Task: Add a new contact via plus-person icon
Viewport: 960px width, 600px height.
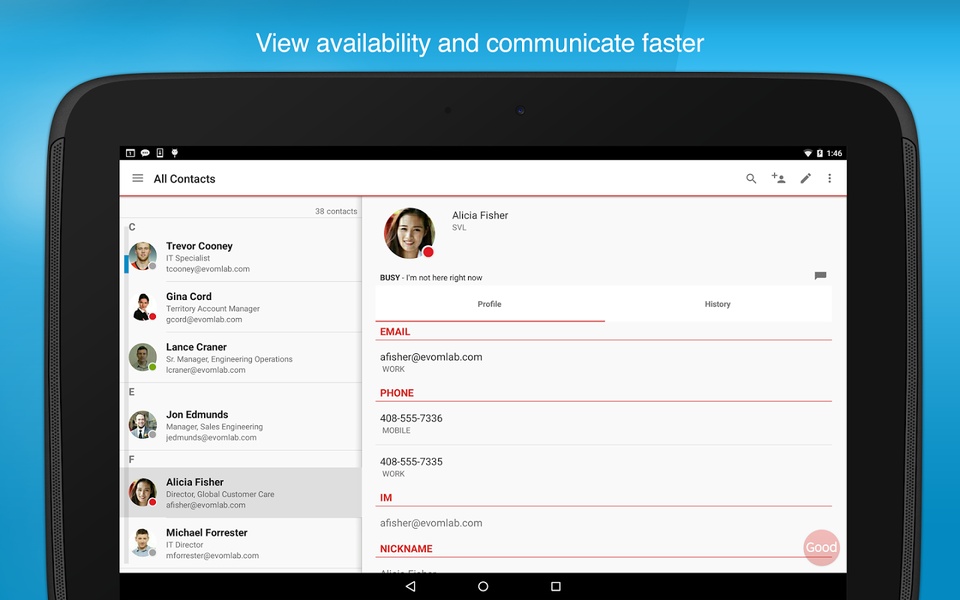Action: (x=778, y=178)
